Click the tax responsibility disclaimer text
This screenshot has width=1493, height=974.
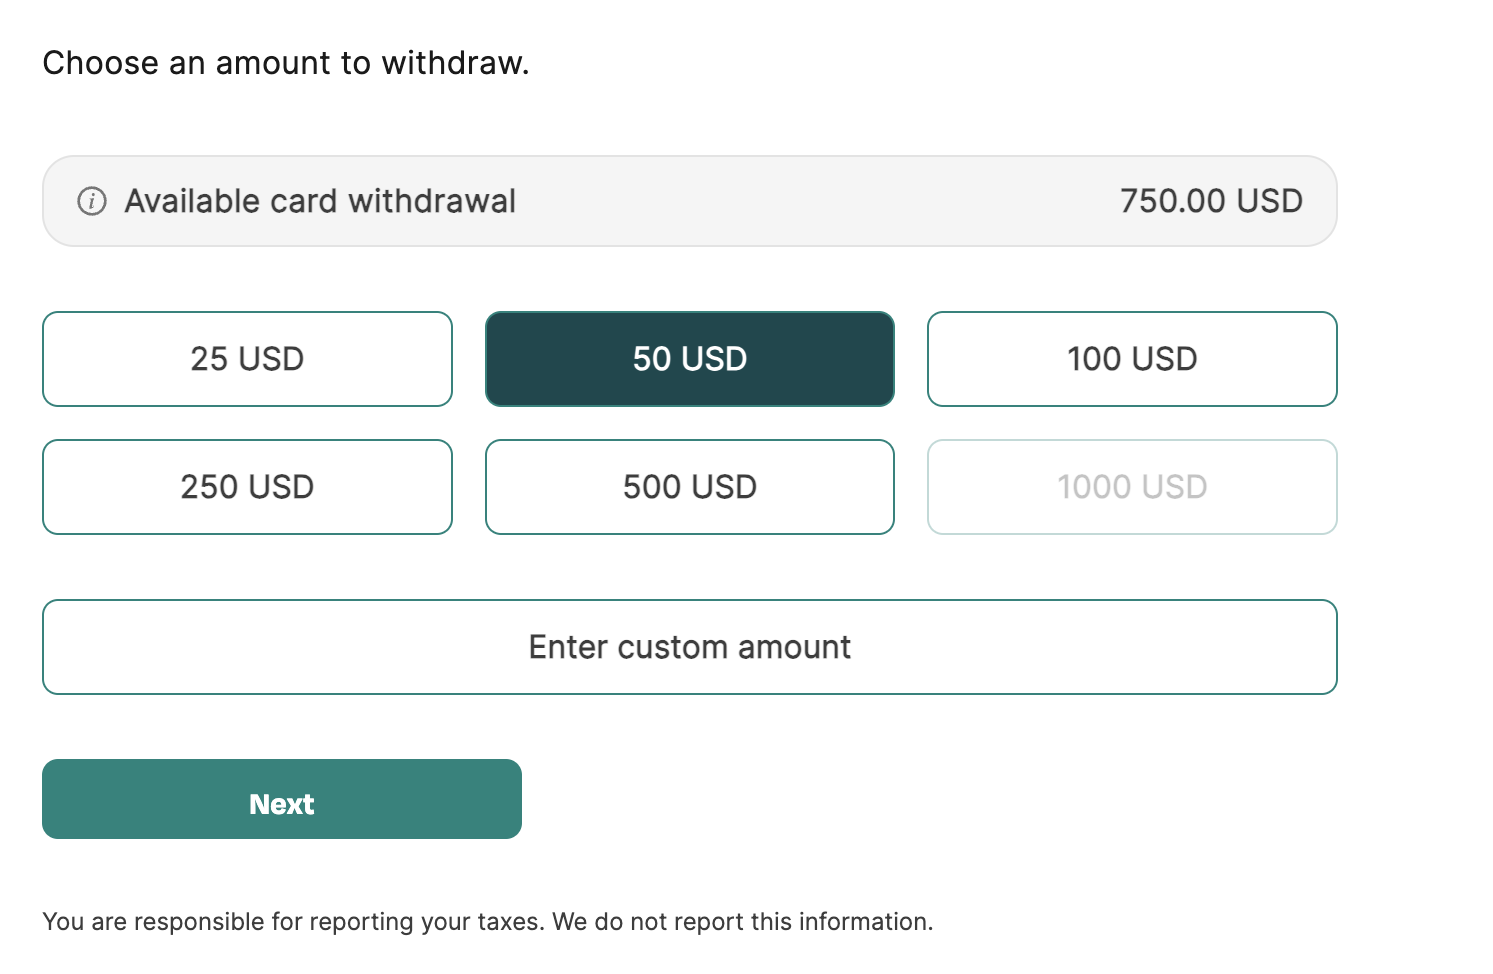tap(487, 921)
